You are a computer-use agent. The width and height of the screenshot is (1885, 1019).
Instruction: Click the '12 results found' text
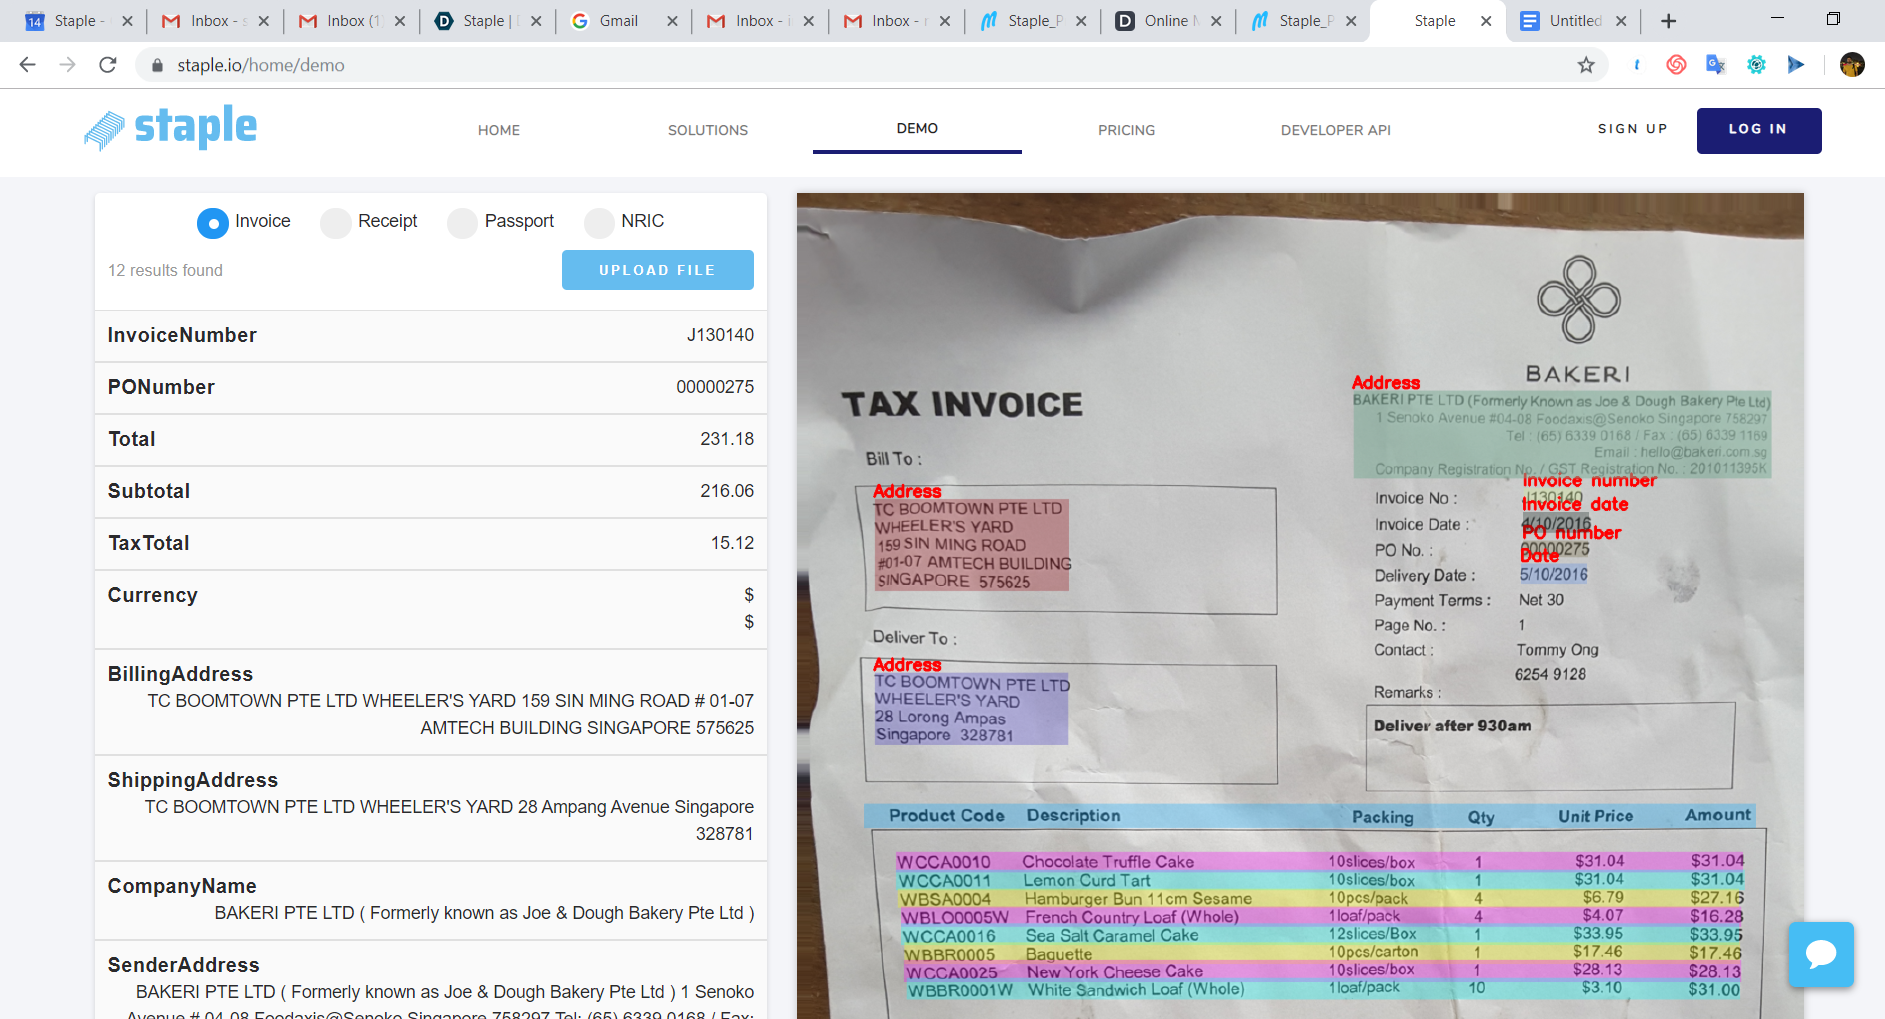tap(165, 270)
